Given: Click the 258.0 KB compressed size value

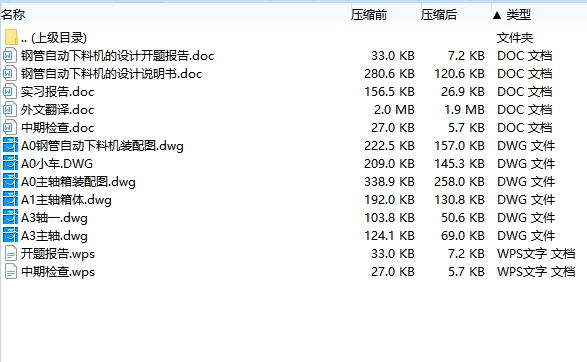Looking at the screenshot, I should (x=459, y=182).
